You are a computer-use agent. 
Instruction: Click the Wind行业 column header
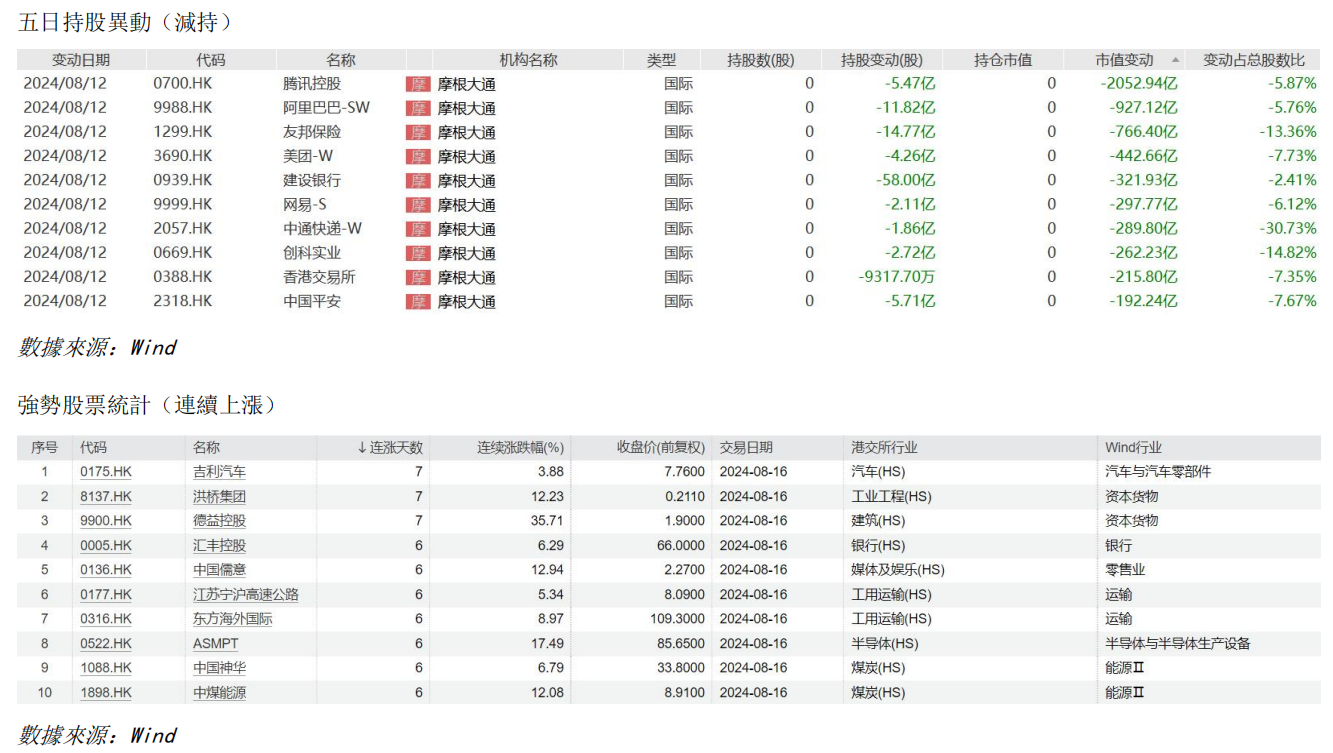1133,448
